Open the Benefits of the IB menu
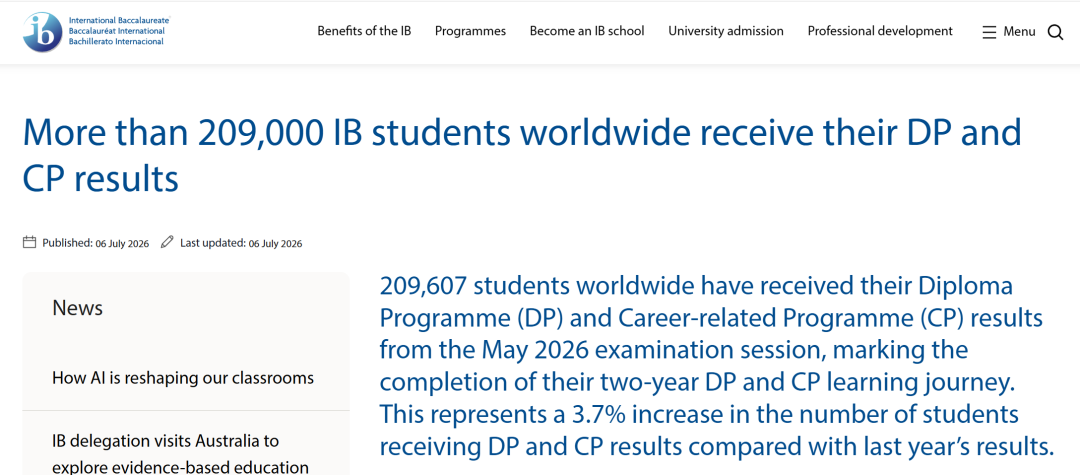Viewport: 1080px width, 475px height. [x=364, y=31]
